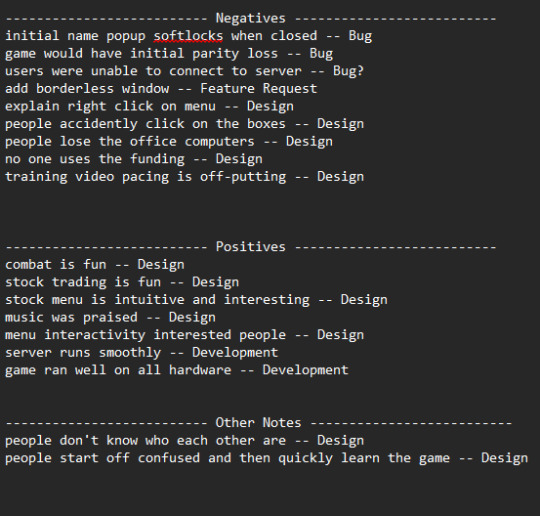The image size is (540, 516).
Task: Click accidently click on boxes line
Action: tap(184, 124)
